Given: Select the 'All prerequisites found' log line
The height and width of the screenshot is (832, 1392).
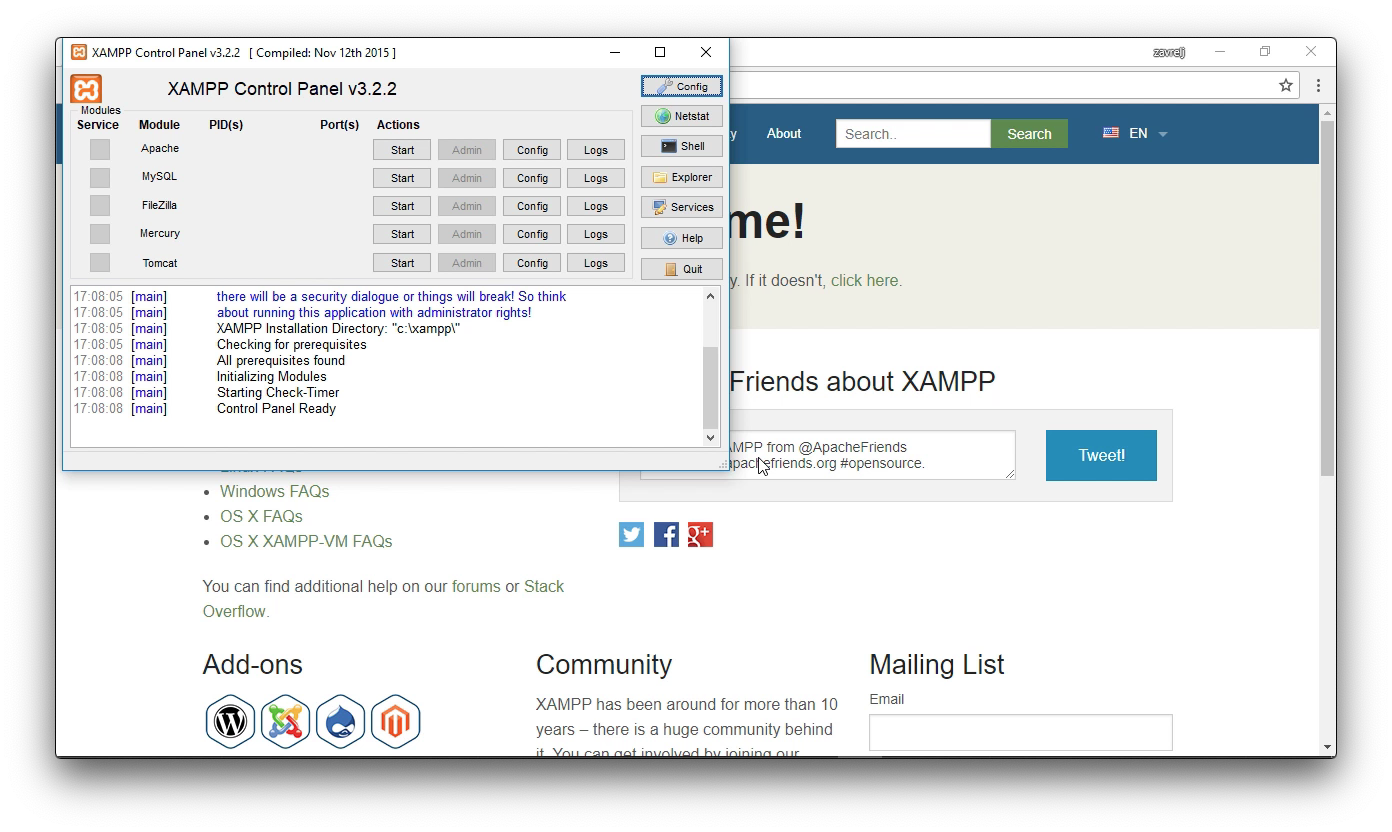Looking at the screenshot, I should tap(281, 360).
